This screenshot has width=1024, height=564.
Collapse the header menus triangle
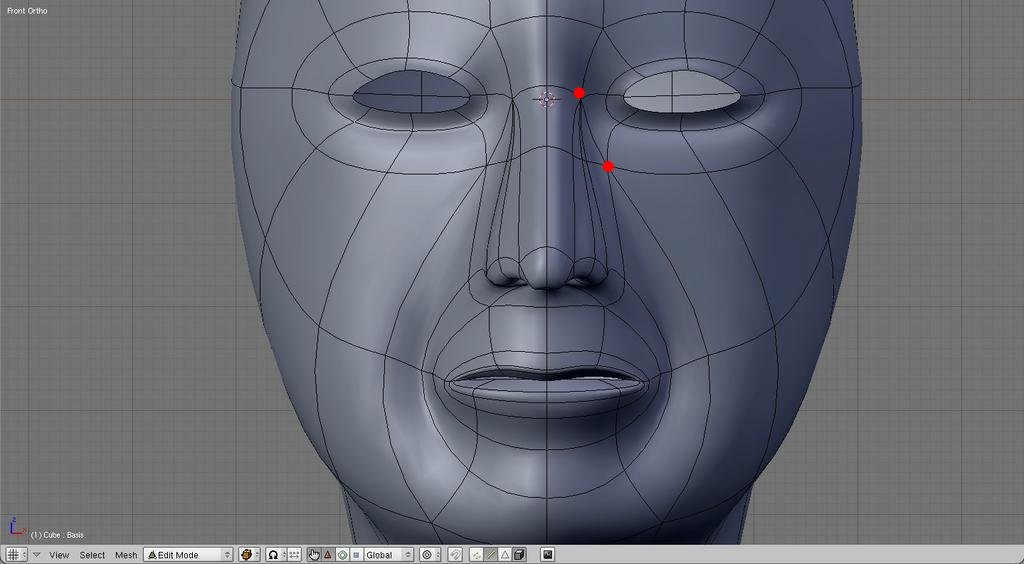point(37,554)
